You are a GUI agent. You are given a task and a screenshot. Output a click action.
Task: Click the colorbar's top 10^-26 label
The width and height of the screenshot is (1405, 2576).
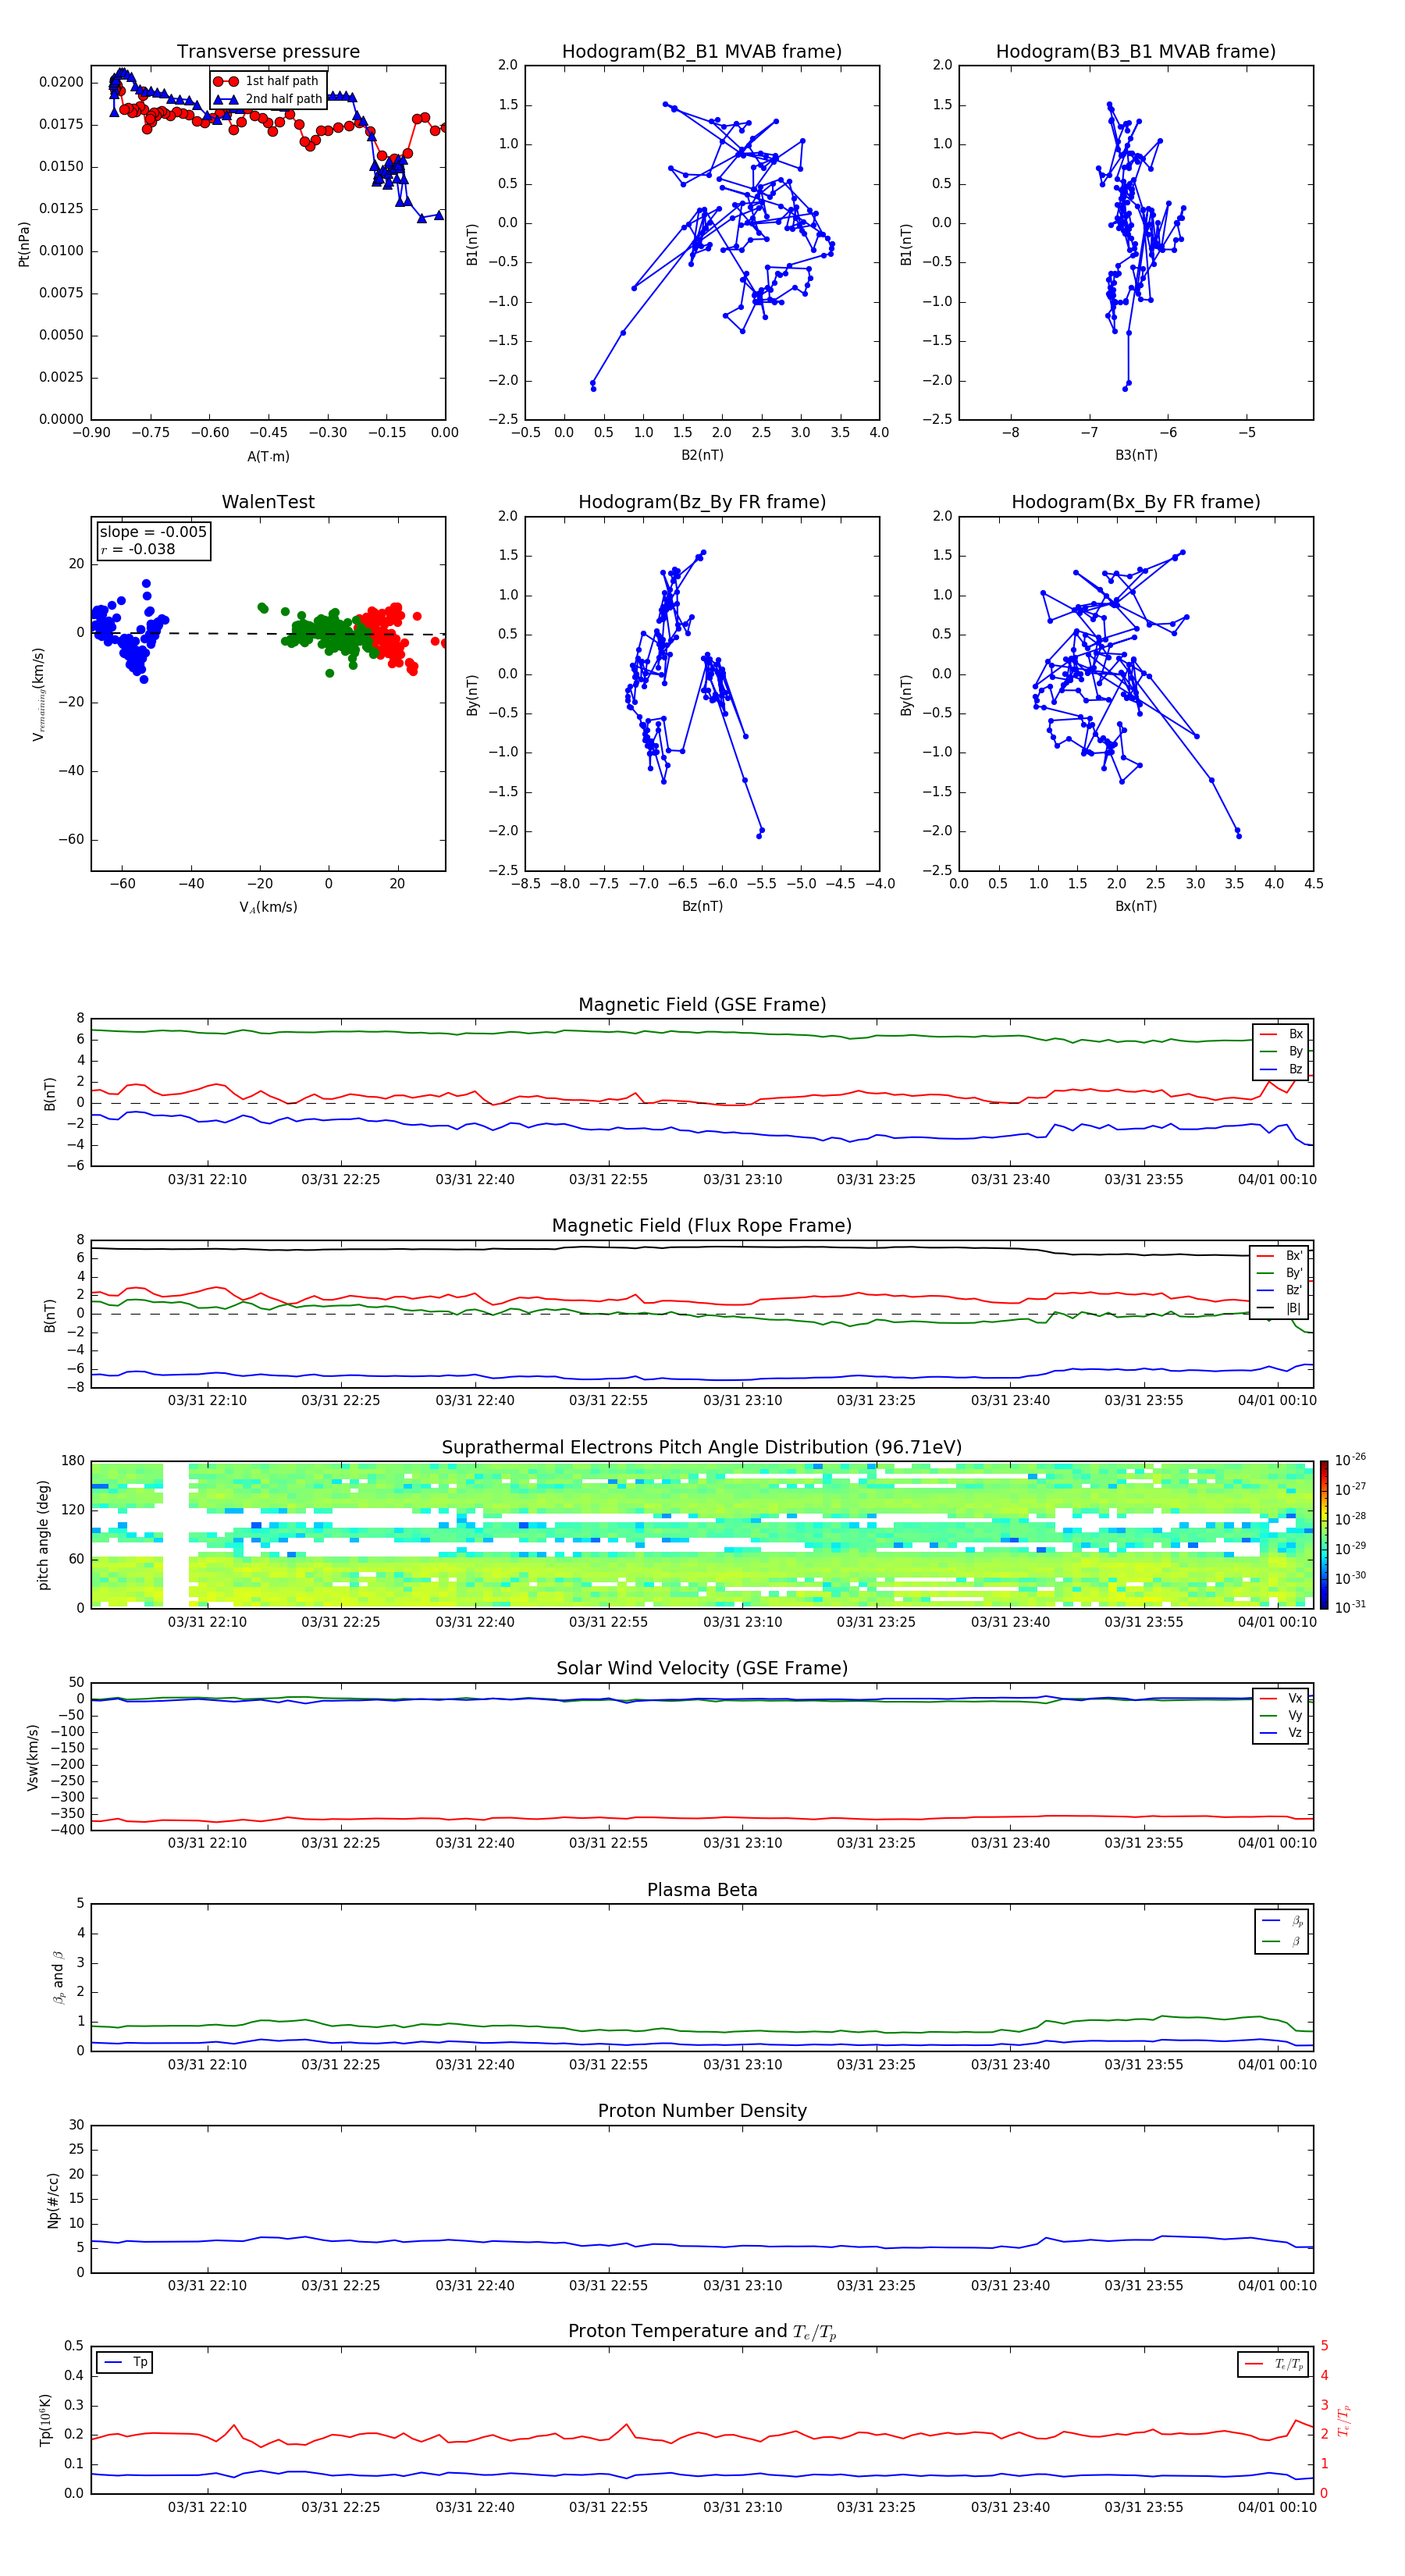click(x=1350, y=1460)
